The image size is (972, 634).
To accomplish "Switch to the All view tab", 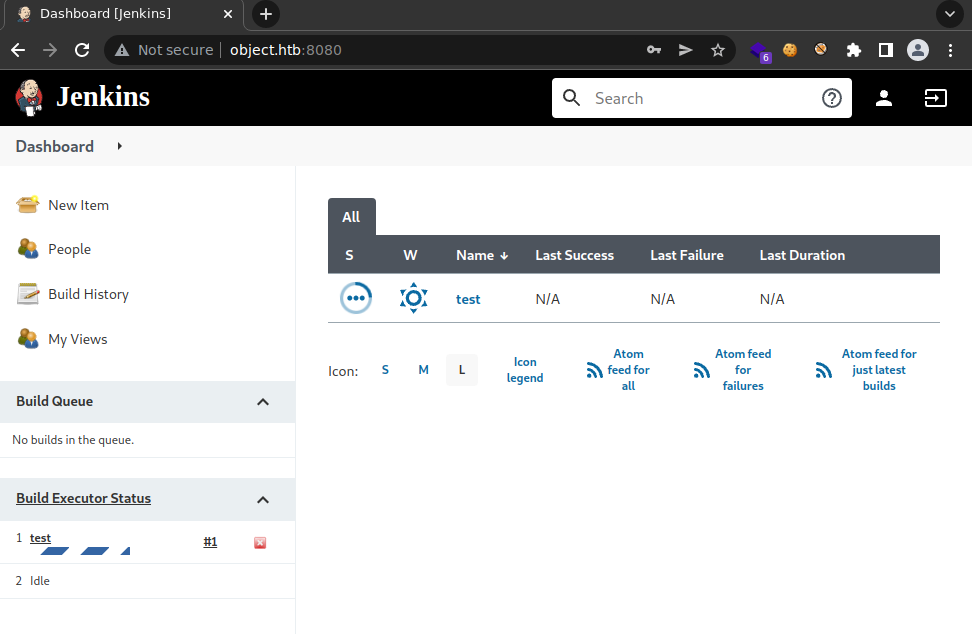I will coord(351,217).
